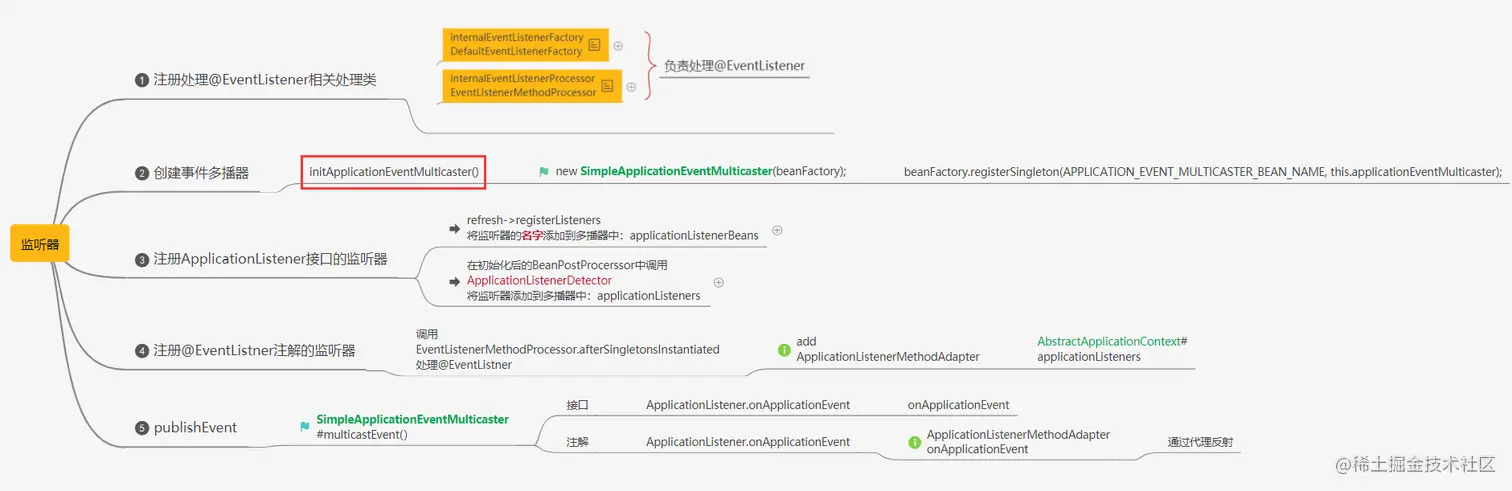Click the SimpleApplicationEventMulticaster #multicastEvent() text
1512x491 pixels.
click(412, 427)
